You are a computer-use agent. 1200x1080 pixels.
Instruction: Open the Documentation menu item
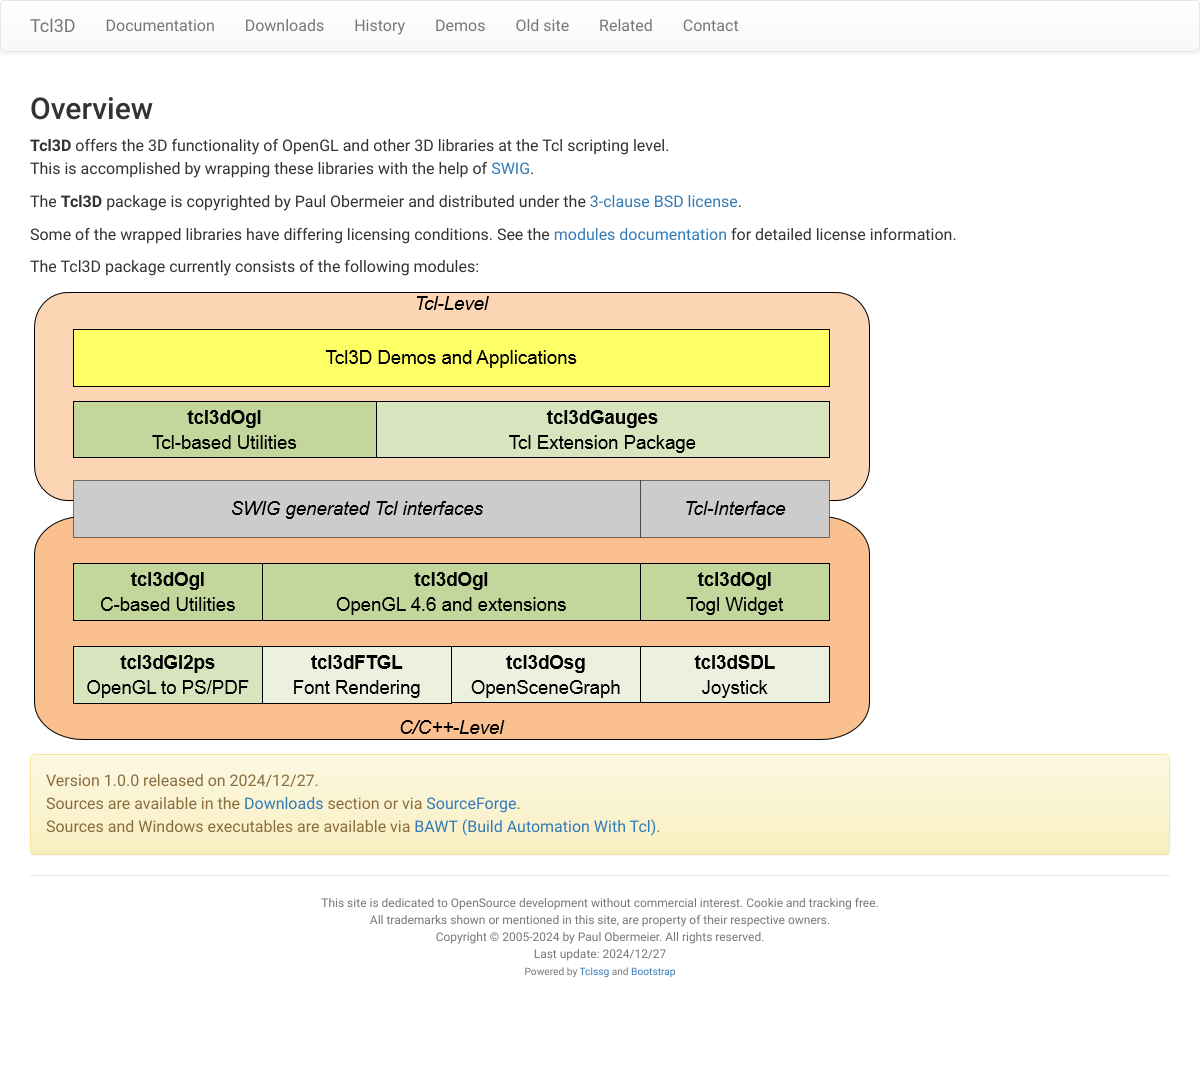coord(160,26)
